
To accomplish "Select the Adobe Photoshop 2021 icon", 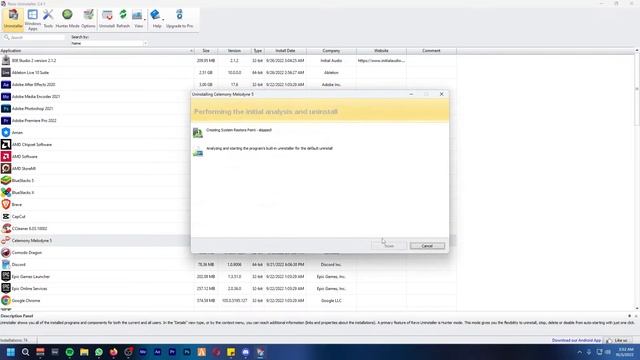I will tap(6, 109).
